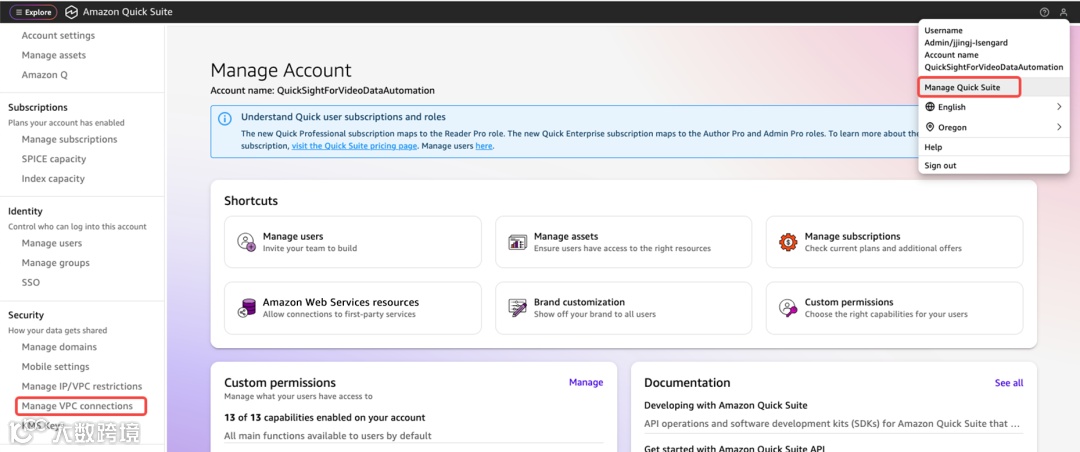
Task: Click See all link in Documentation card
Action: 1009,382
